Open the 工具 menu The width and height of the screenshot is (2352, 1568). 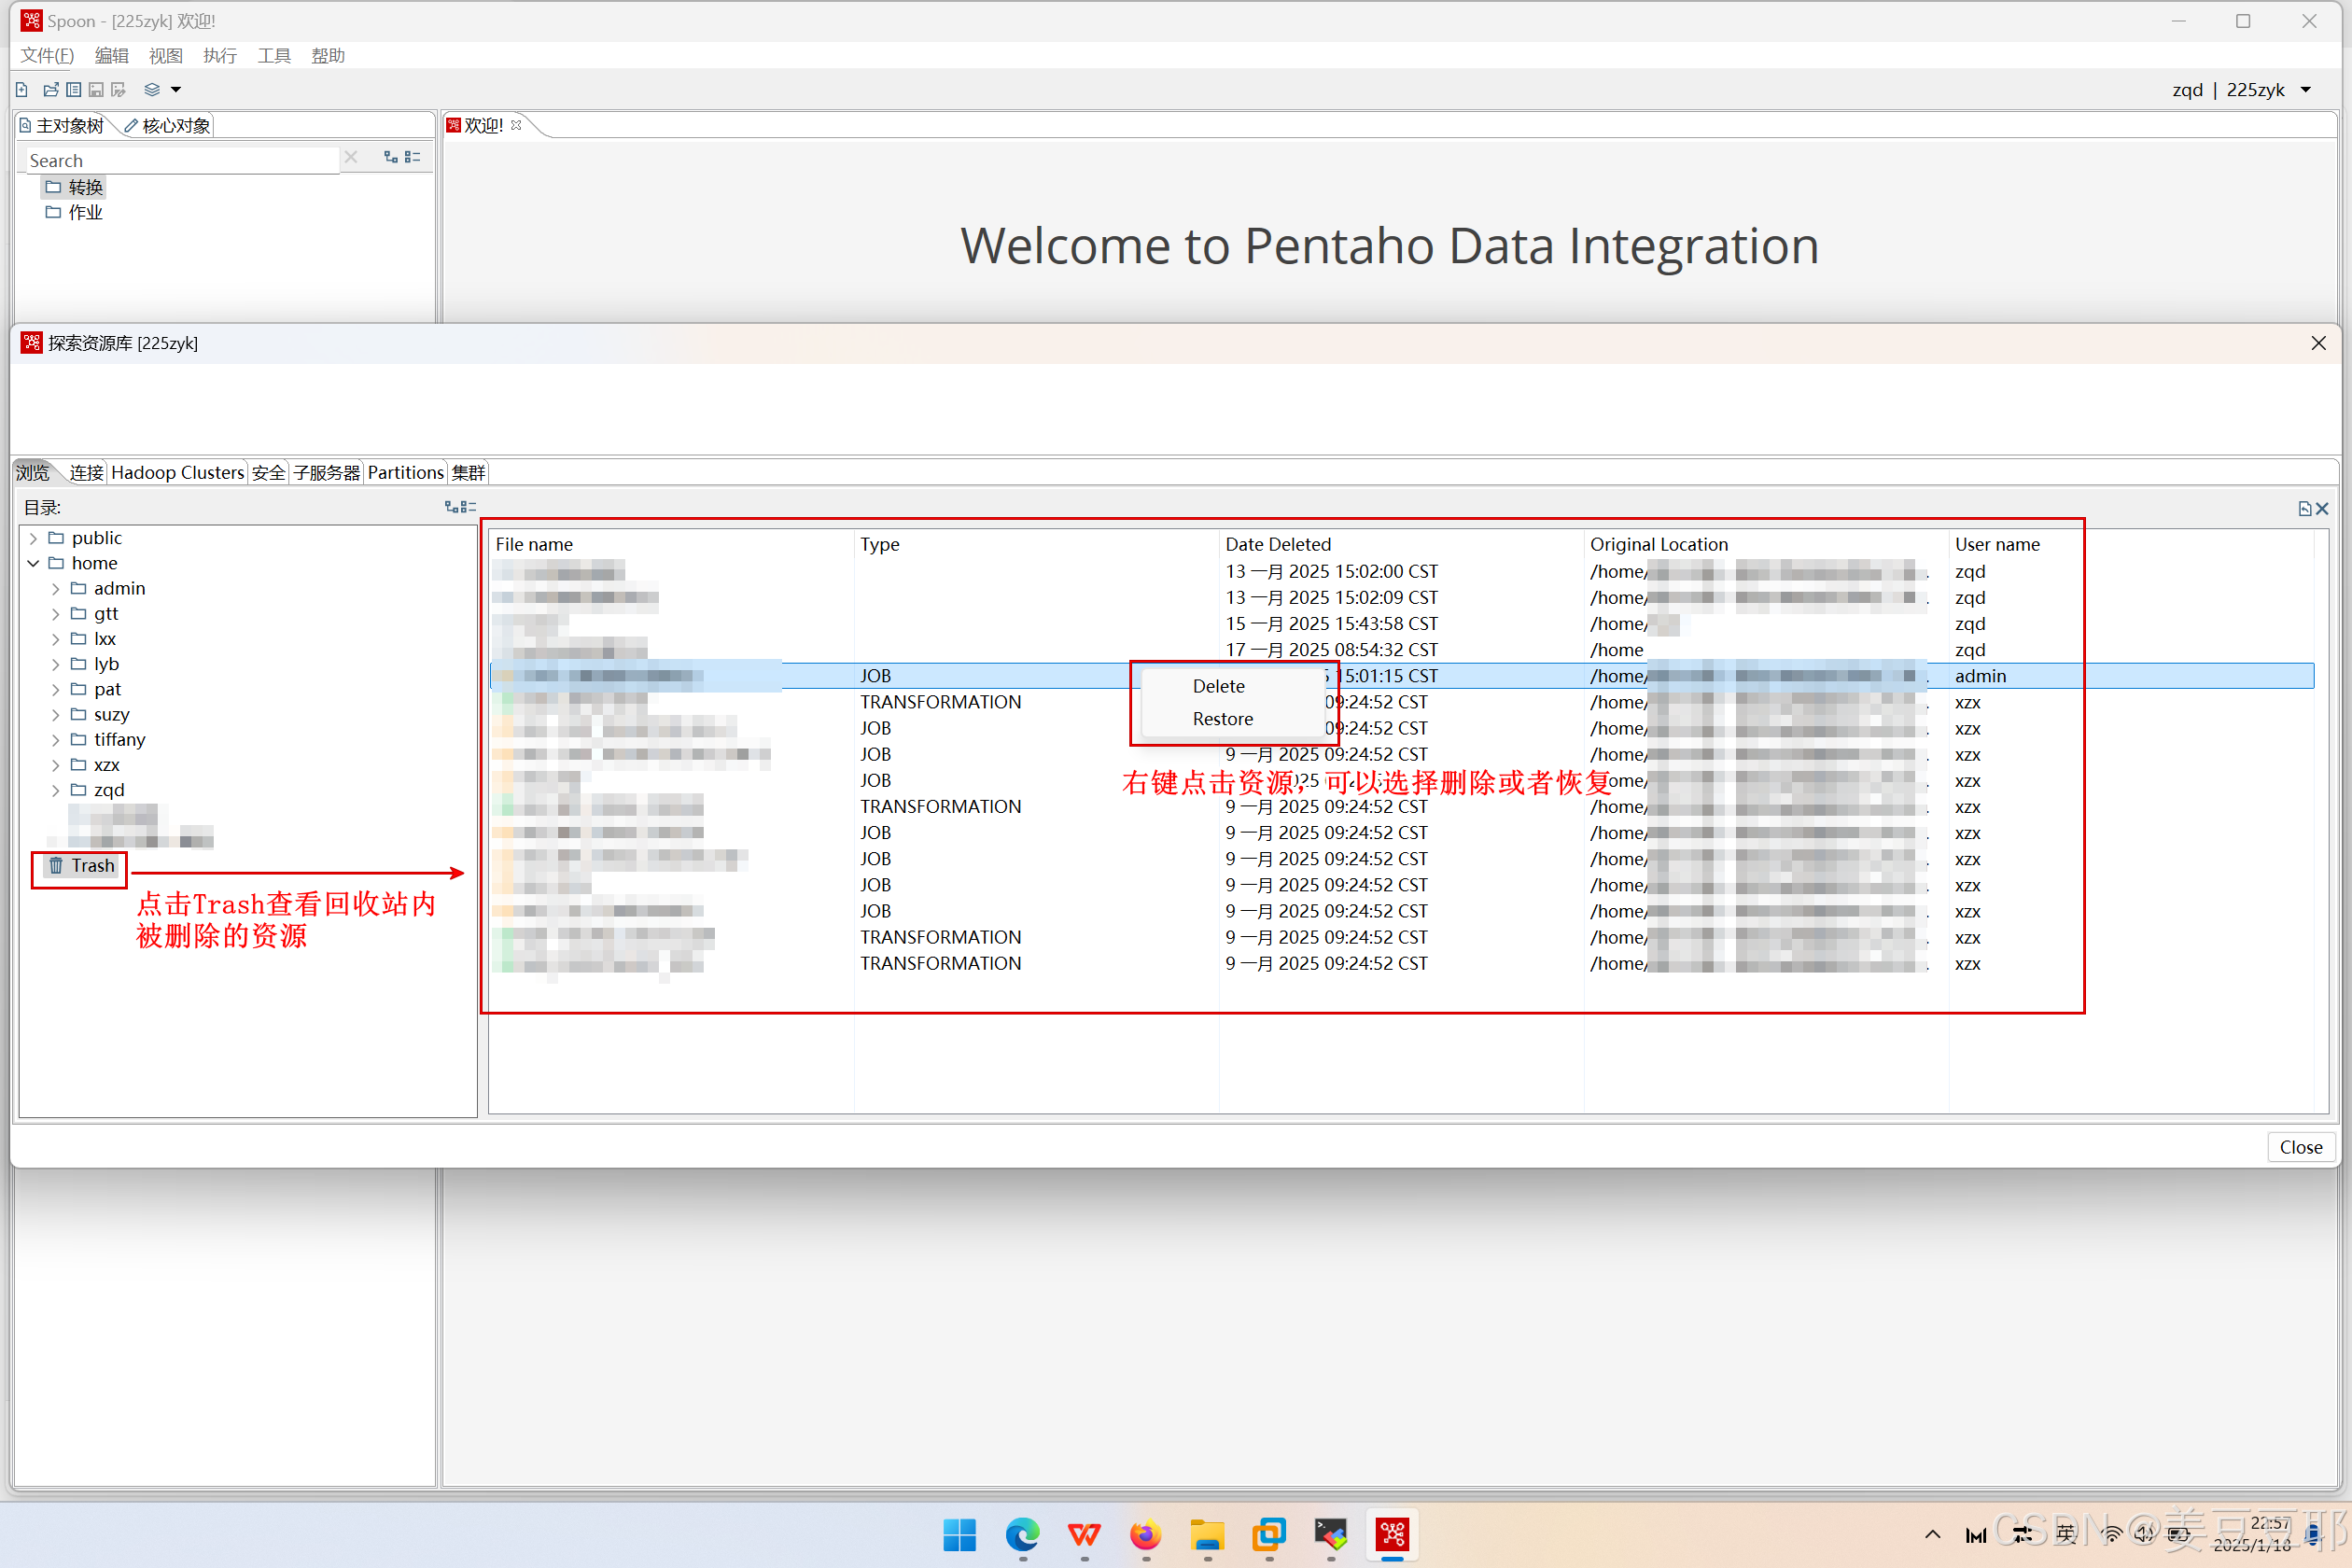273,56
